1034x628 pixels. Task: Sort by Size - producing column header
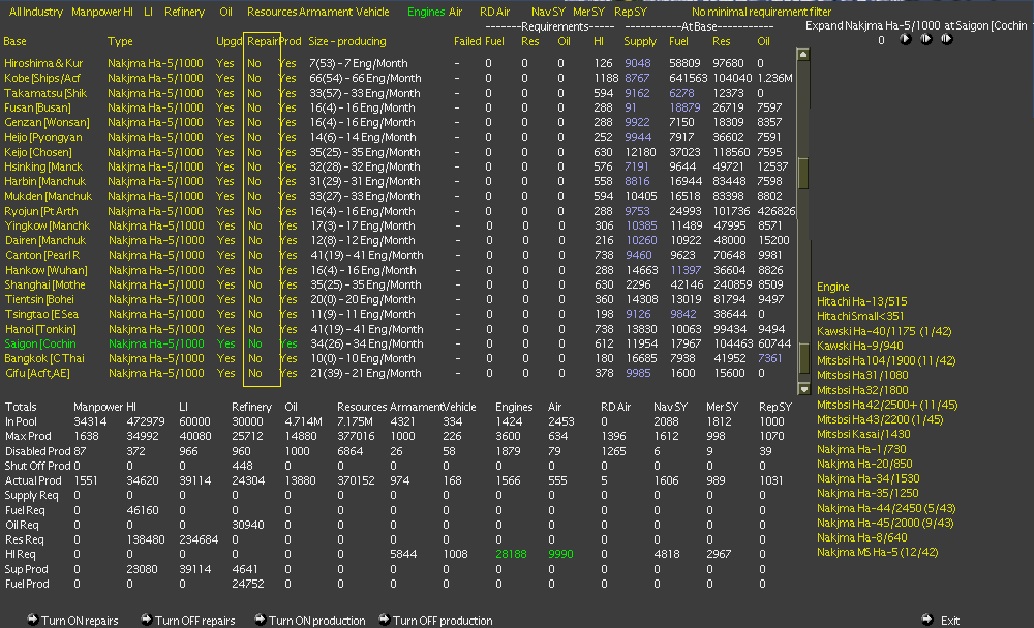(x=348, y=42)
